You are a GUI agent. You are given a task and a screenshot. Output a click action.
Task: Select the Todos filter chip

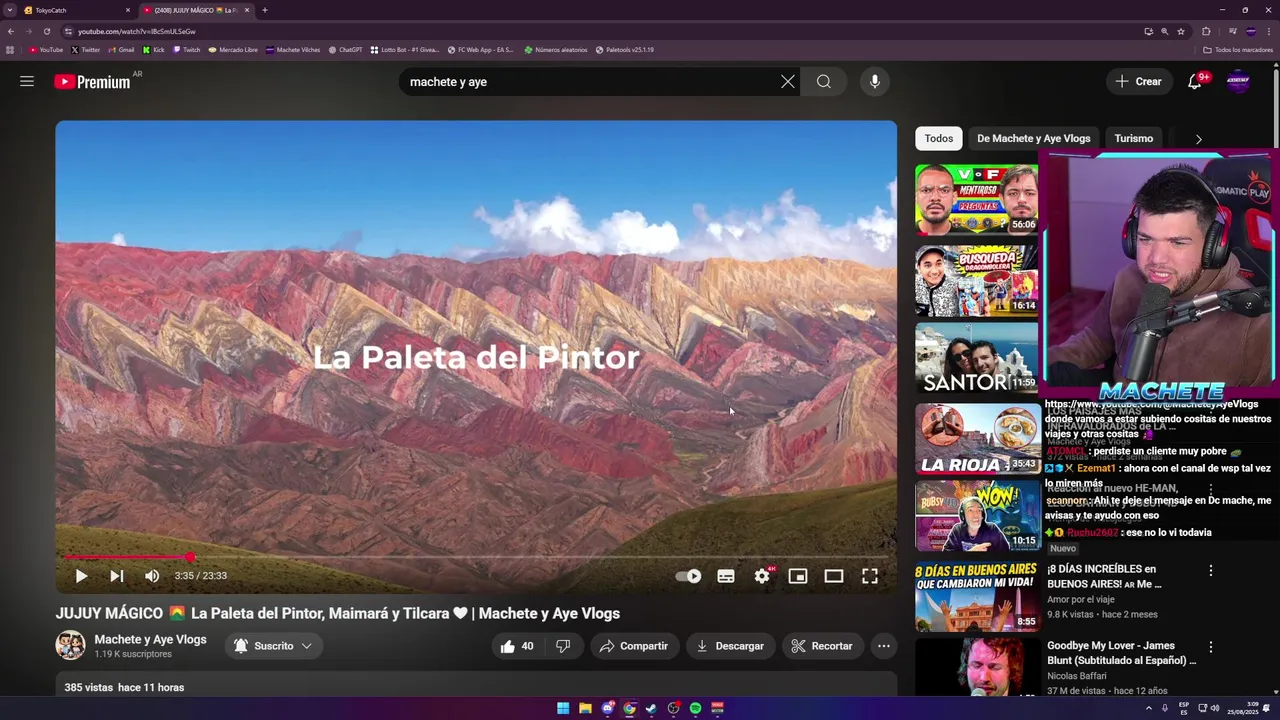coord(939,139)
